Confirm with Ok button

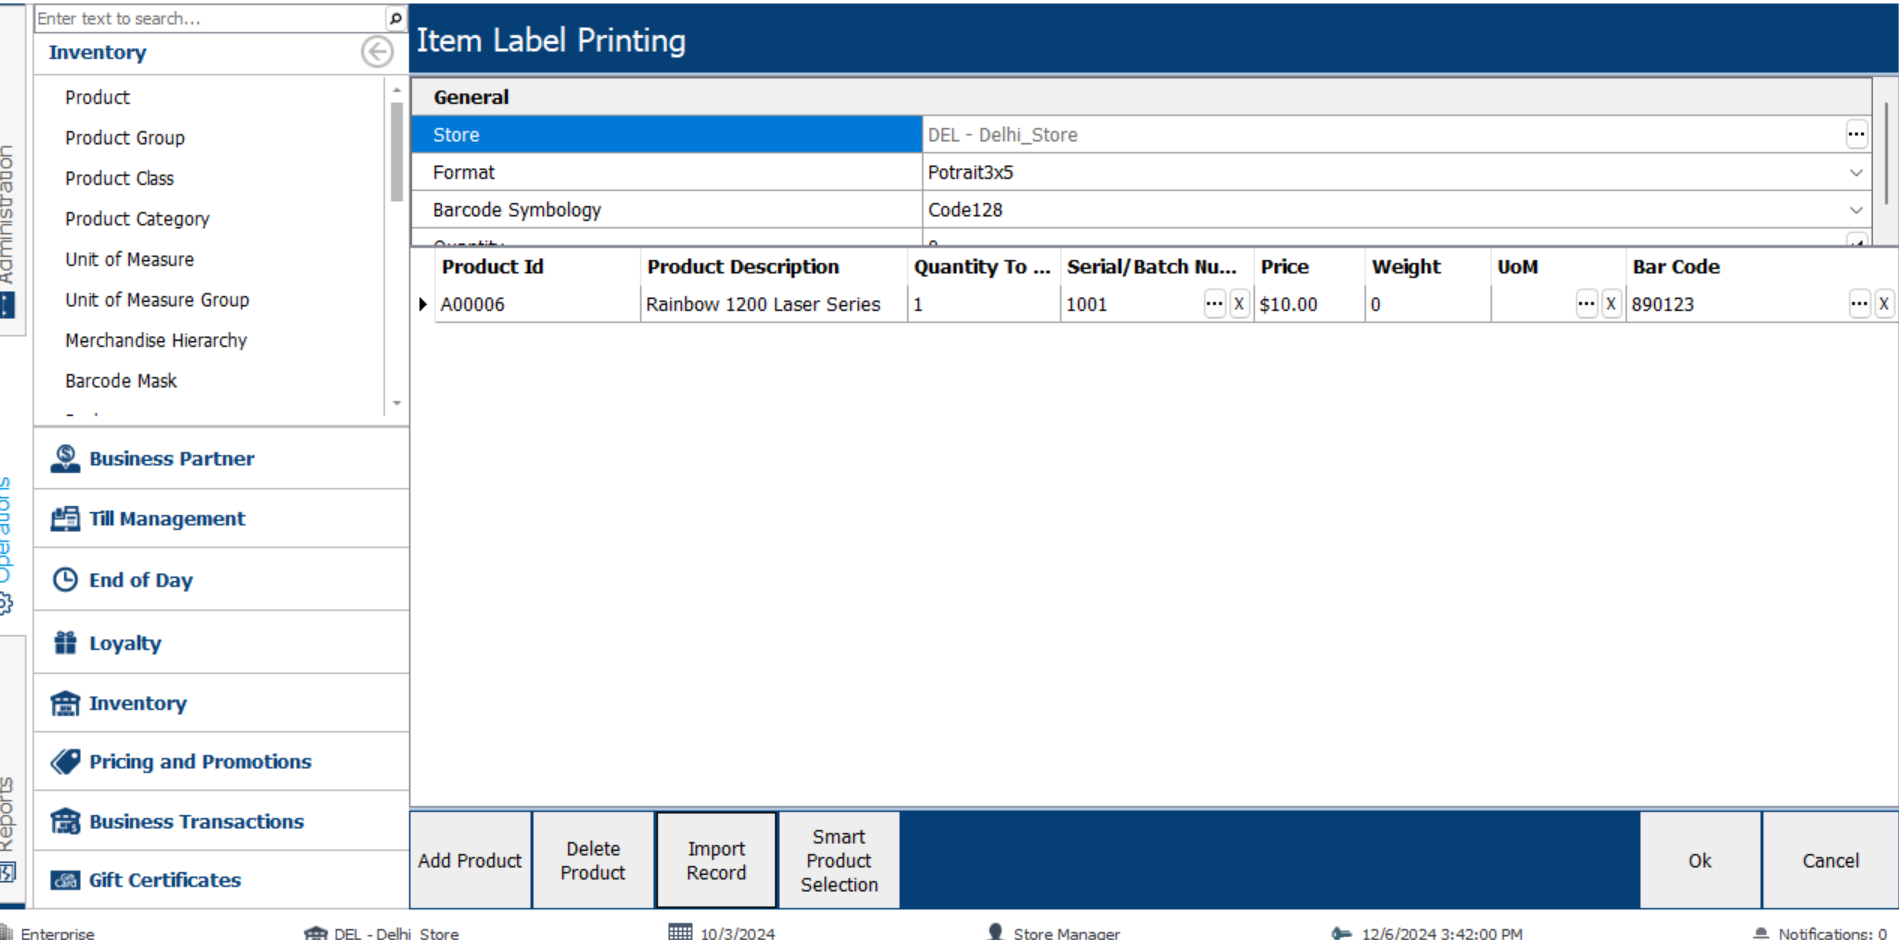[1700, 860]
